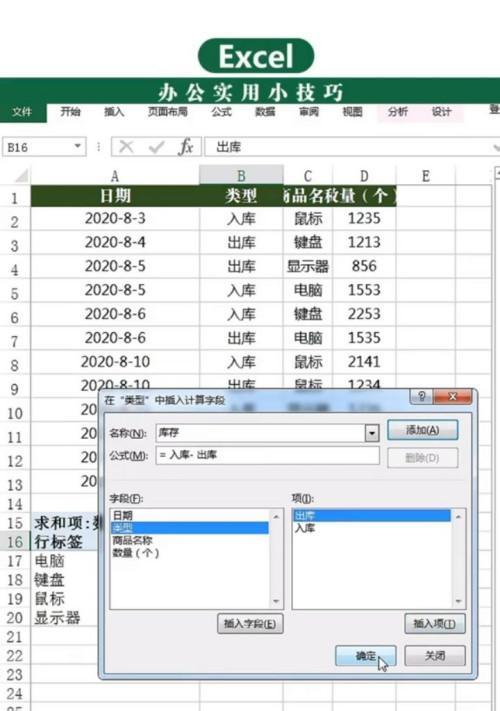Click the 名称 input field containing 库存

click(x=260, y=433)
